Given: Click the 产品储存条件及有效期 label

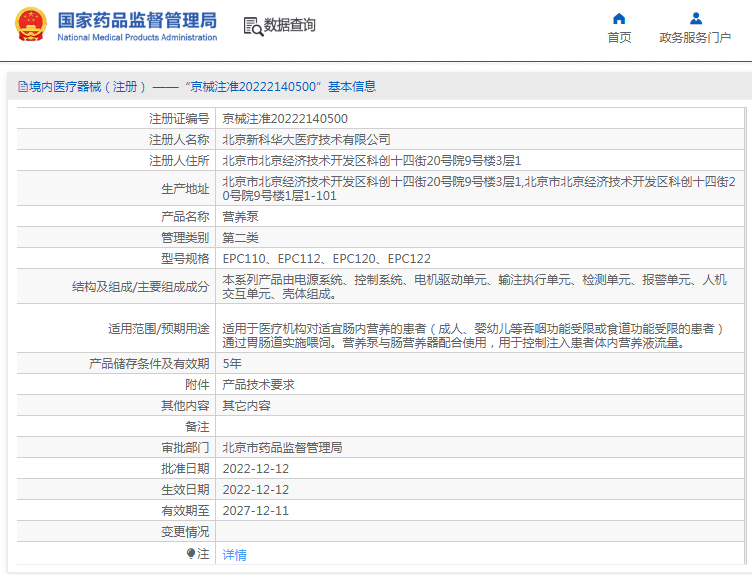Looking at the screenshot, I should click(149, 363).
